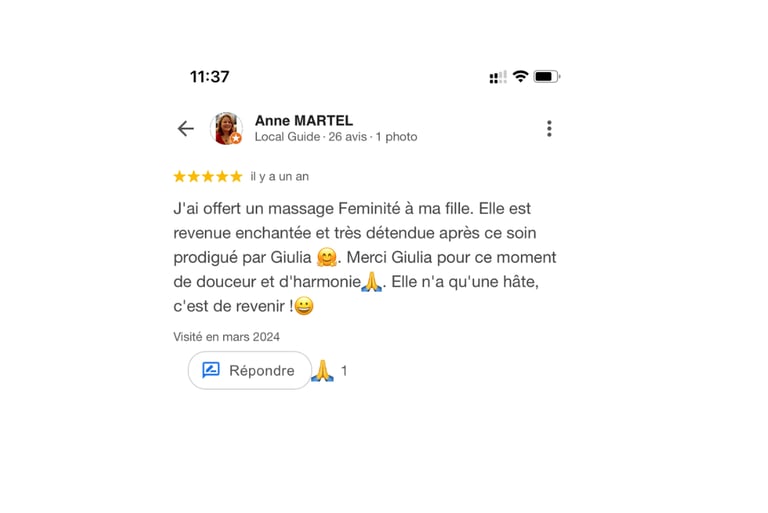This screenshot has height=513, width=768.
Task: Click the orange Local Guide star badge
Action: pos(236,138)
